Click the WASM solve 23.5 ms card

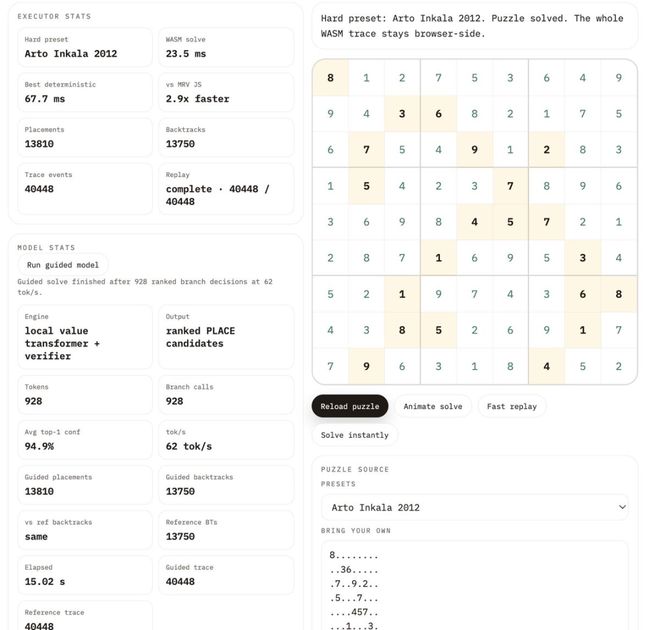(226, 47)
